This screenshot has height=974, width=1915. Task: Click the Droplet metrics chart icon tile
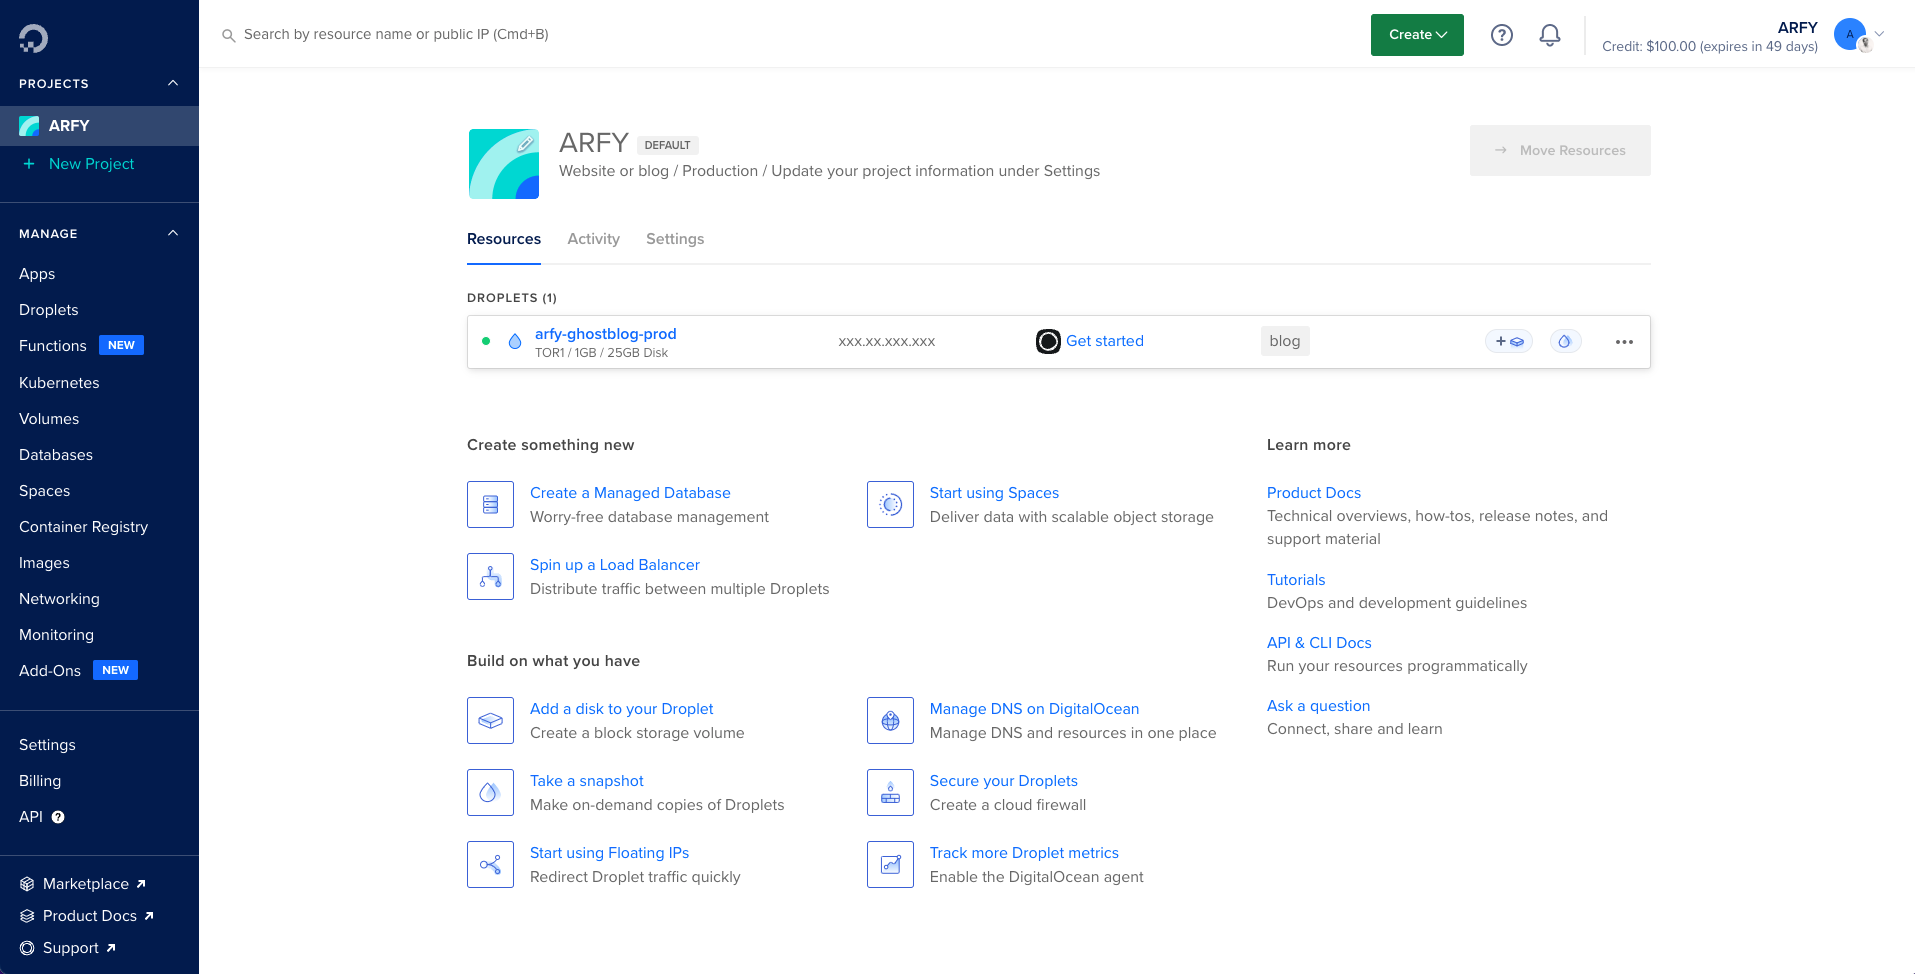[x=890, y=864]
